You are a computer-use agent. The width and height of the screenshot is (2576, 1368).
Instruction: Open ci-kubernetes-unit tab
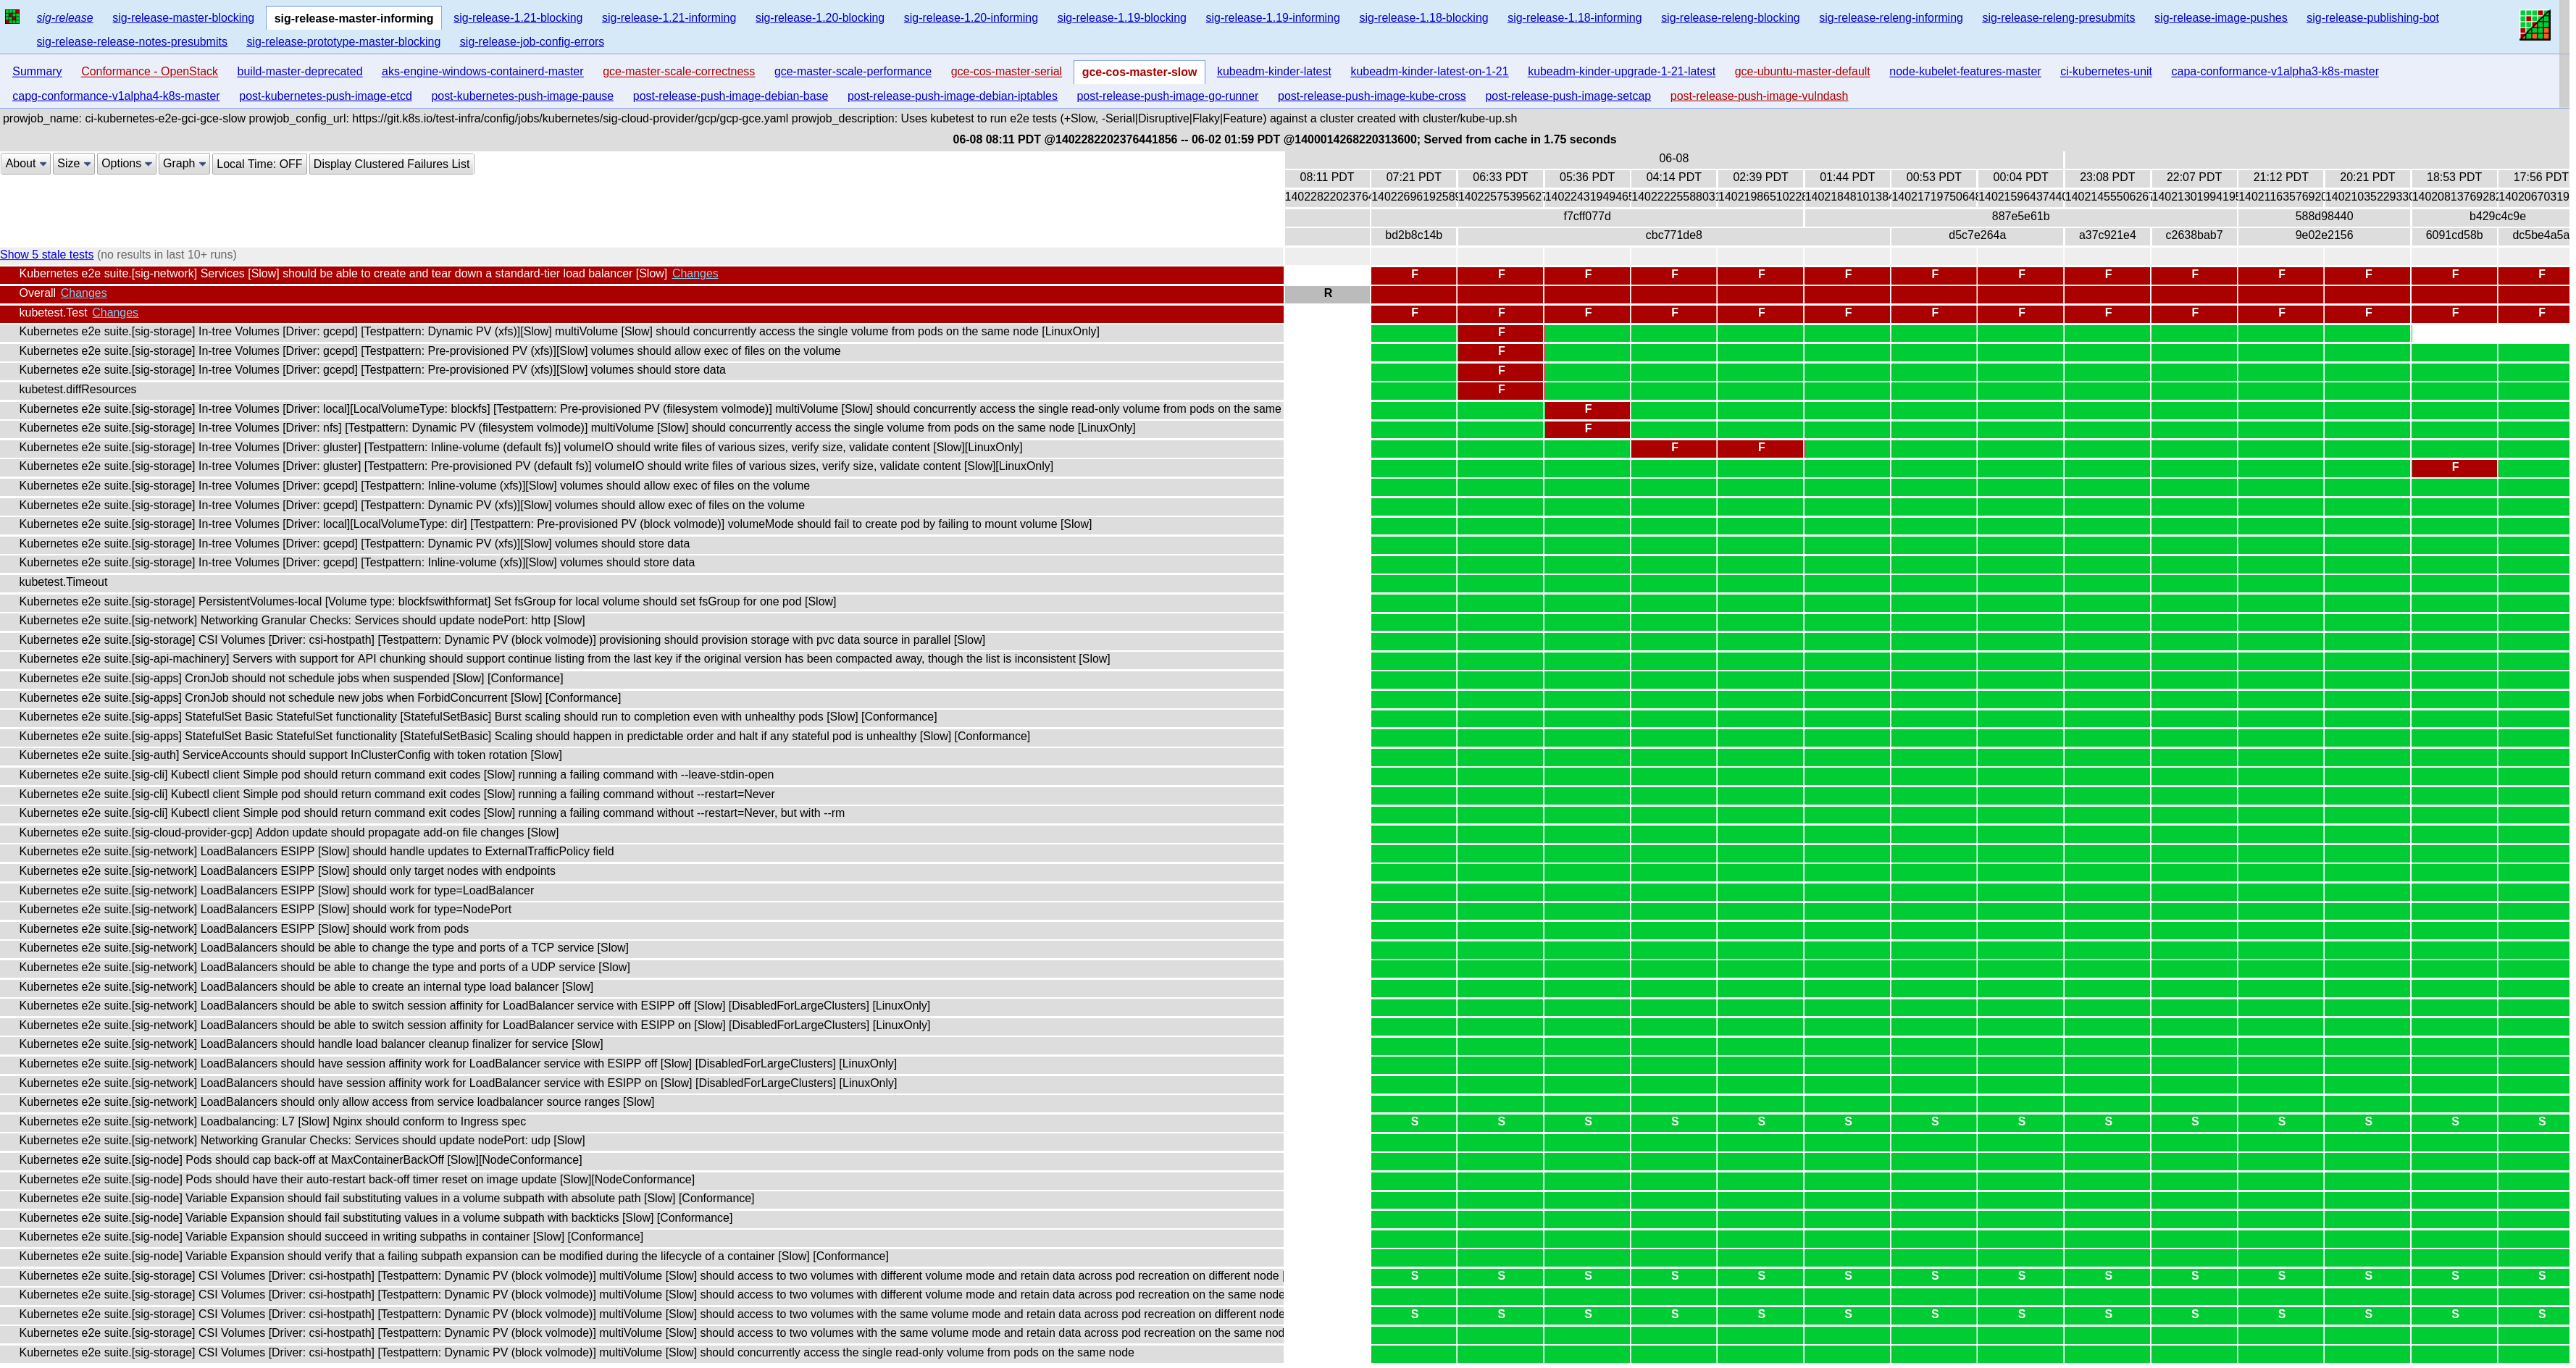click(x=2105, y=72)
